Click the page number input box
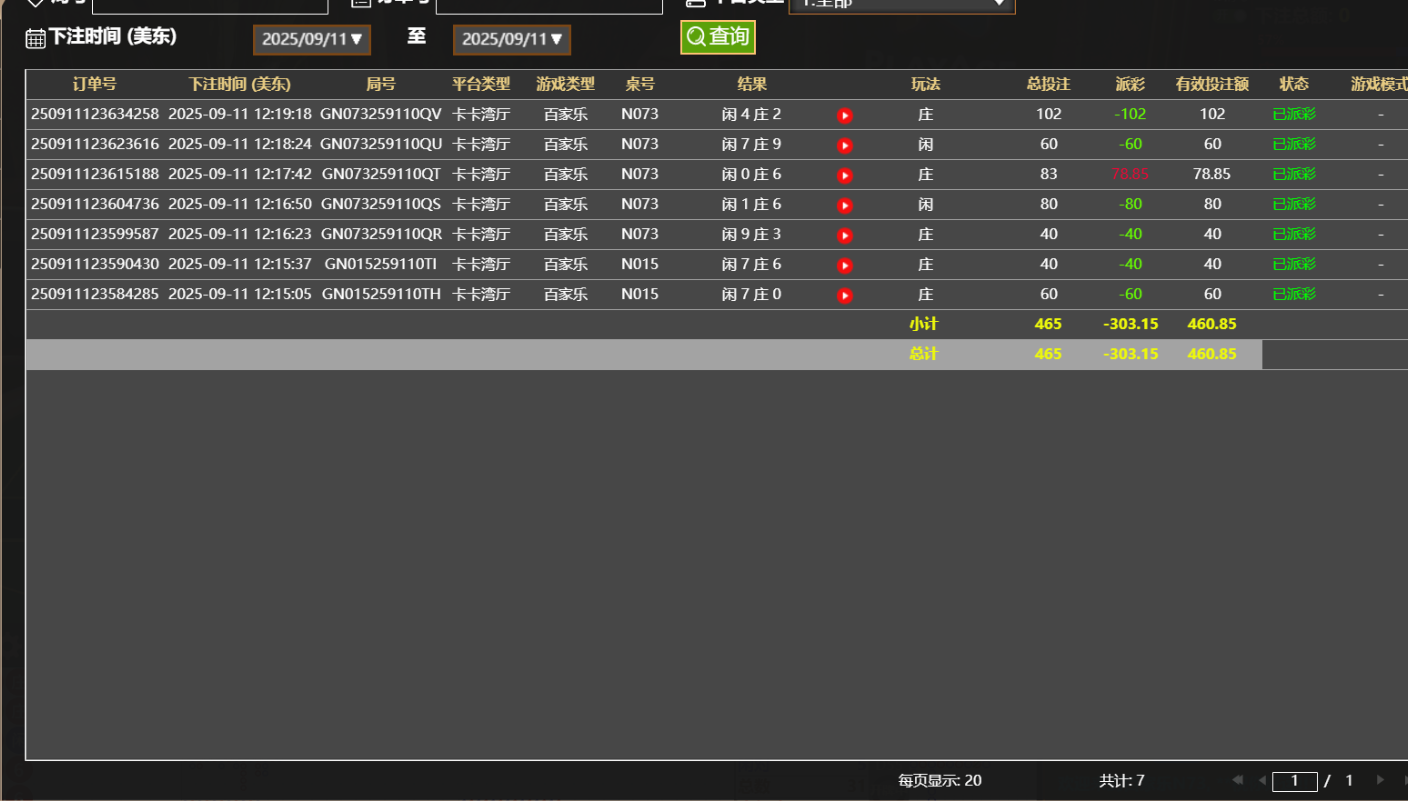The height and width of the screenshot is (801, 1408). click(x=1294, y=781)
